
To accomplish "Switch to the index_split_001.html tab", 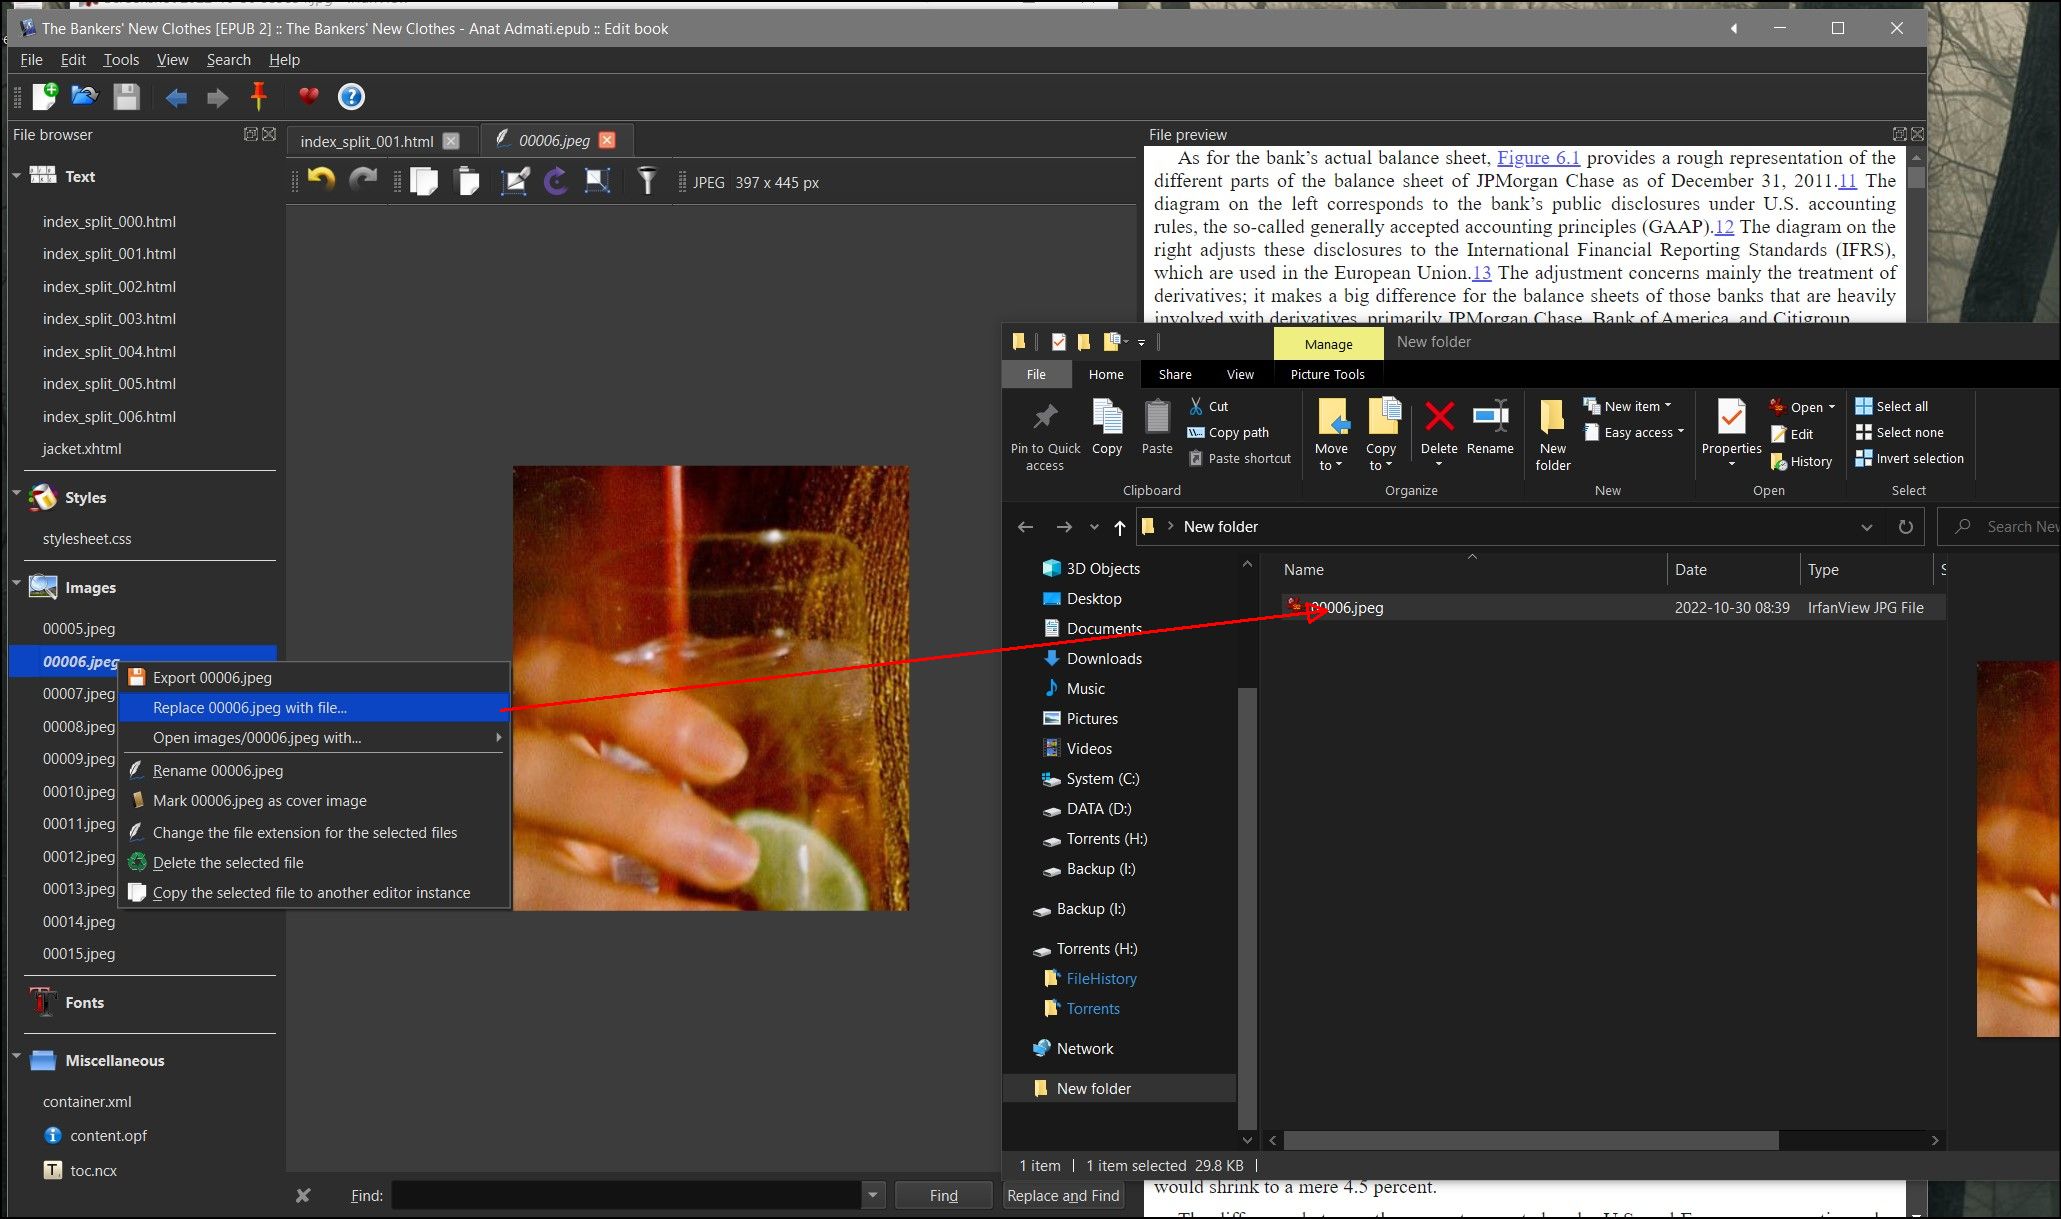I will (x=366, y=141).
